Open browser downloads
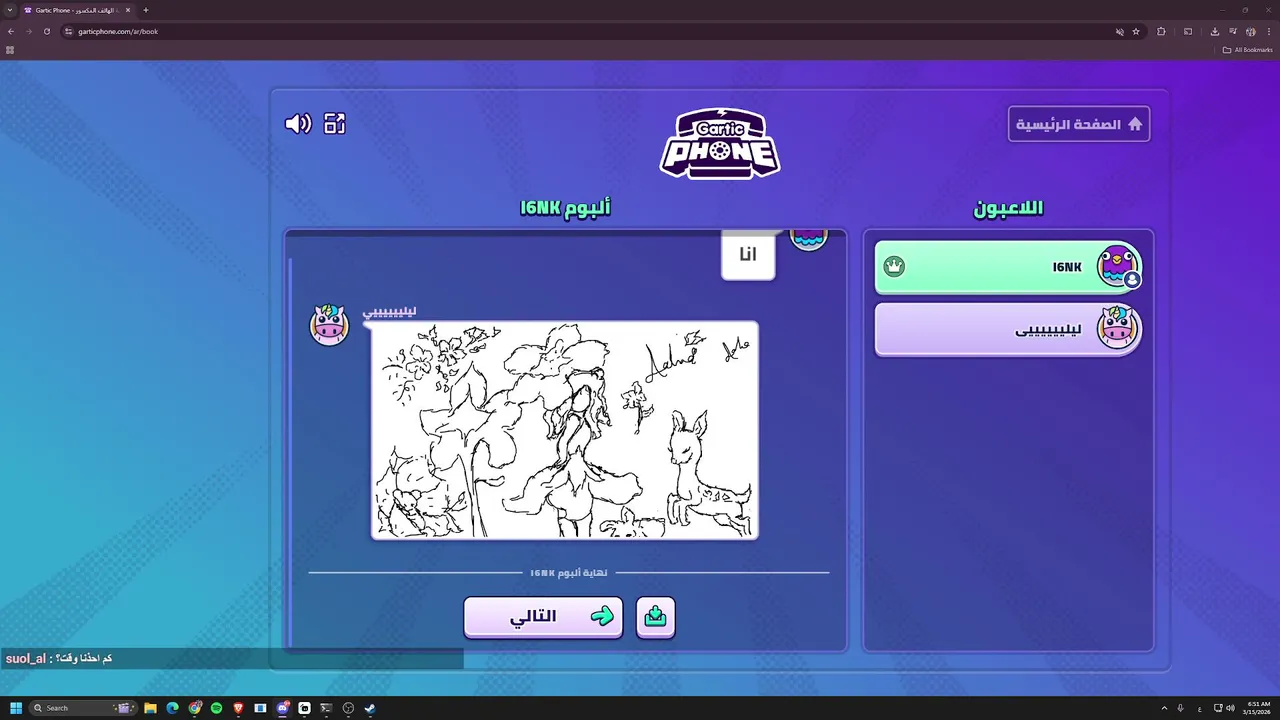Image resolution: width=1280 pixels, height=720 pixels. tap(1214, 31)
